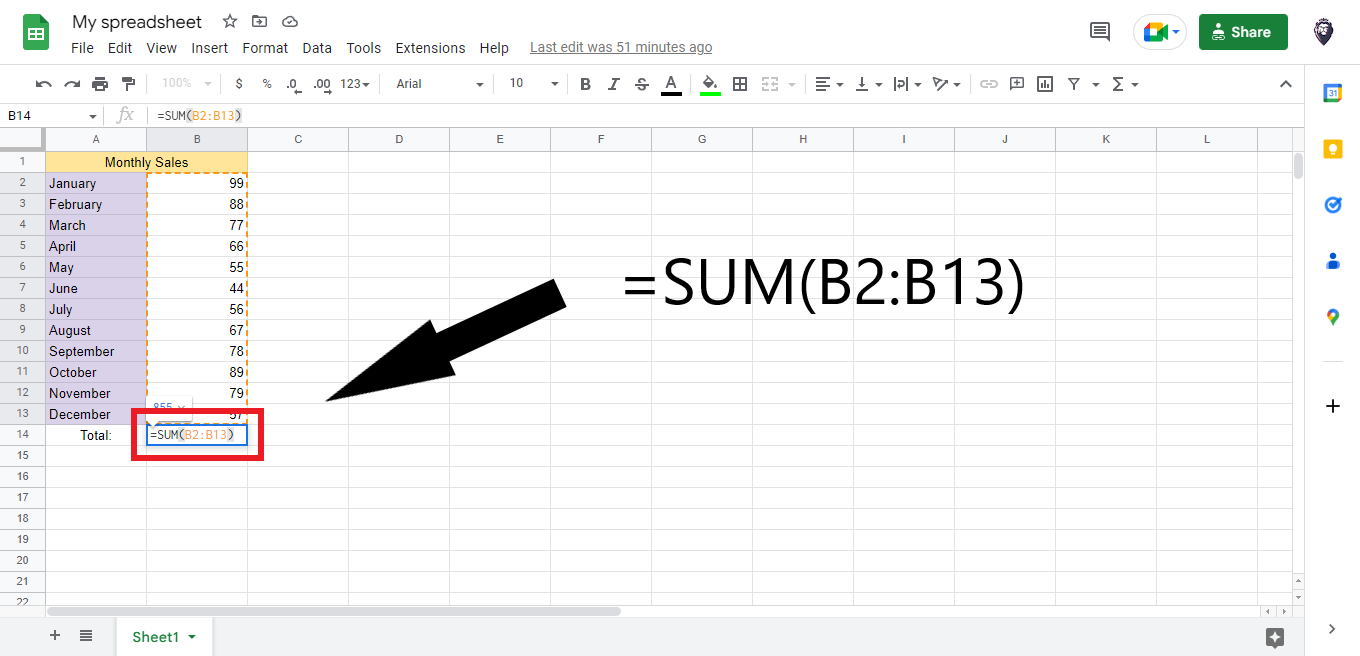Screen dimensions: 1360x656
Task: Open the Google Keep sidebar panel
Action: [1332, 149]
